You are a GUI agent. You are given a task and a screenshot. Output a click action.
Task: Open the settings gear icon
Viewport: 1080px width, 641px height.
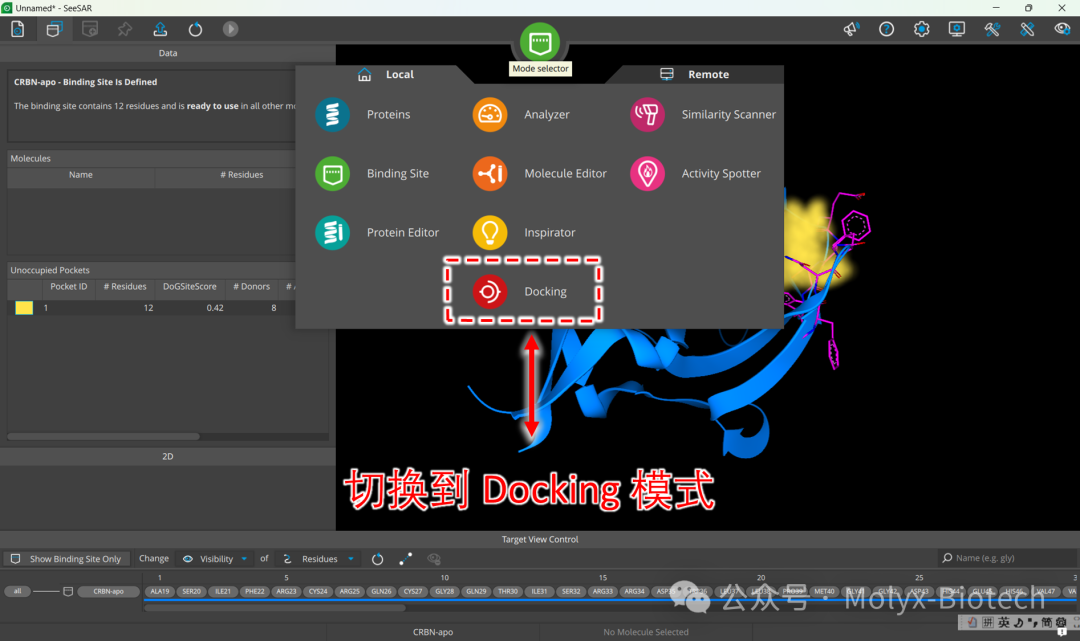click(922, 29)
